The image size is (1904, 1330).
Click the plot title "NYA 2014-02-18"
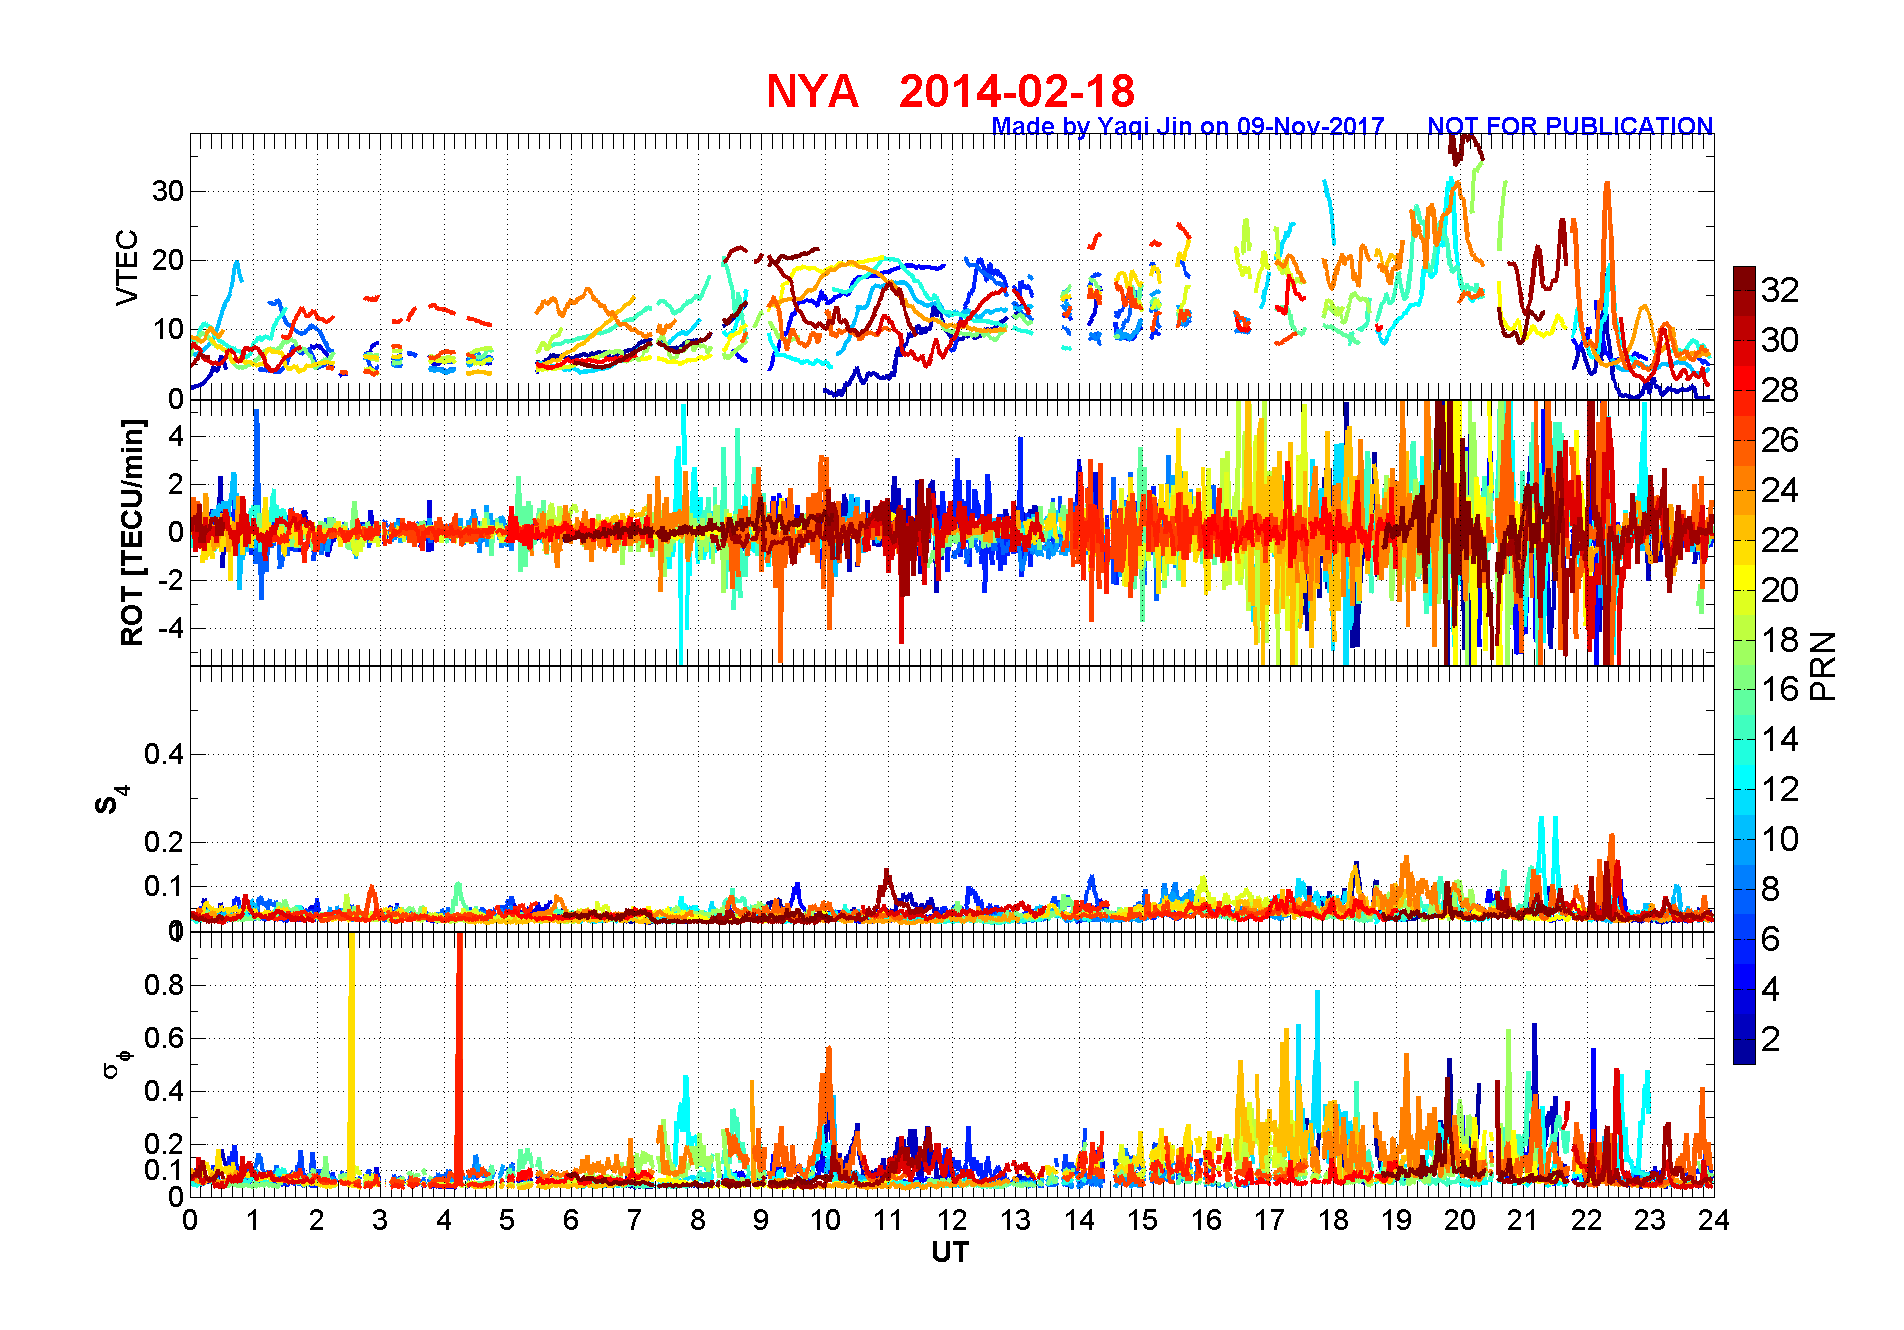coord(950,91)
